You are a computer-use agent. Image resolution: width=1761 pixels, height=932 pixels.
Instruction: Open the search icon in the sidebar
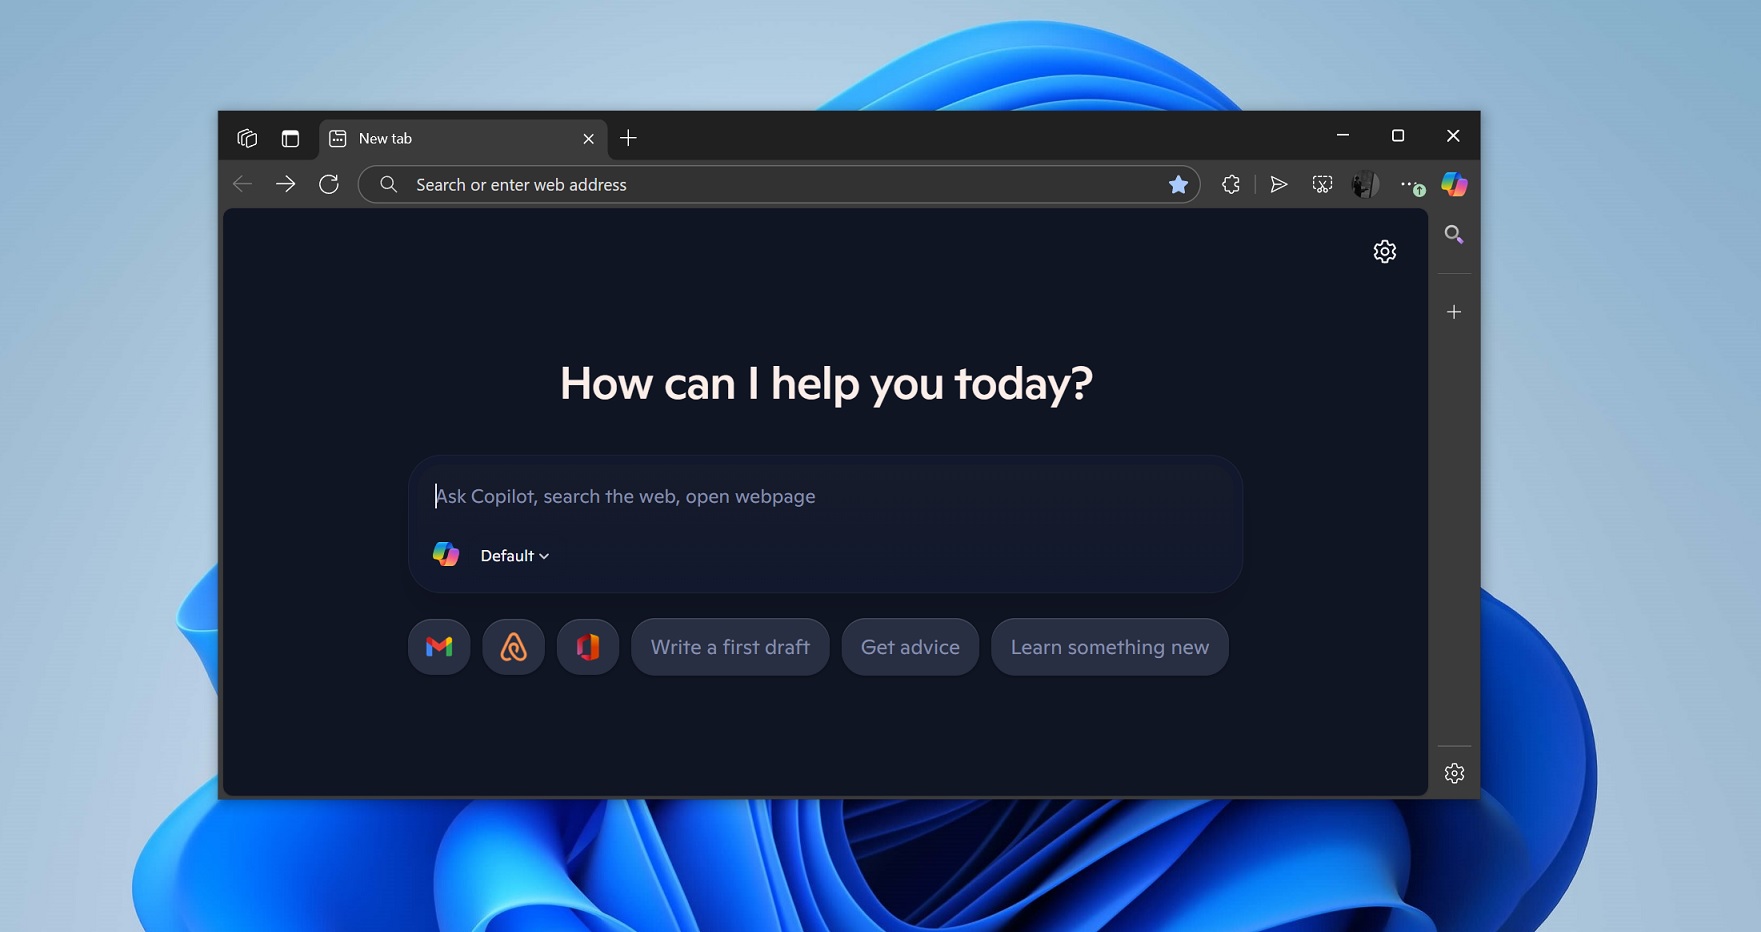click(1454, 235)
